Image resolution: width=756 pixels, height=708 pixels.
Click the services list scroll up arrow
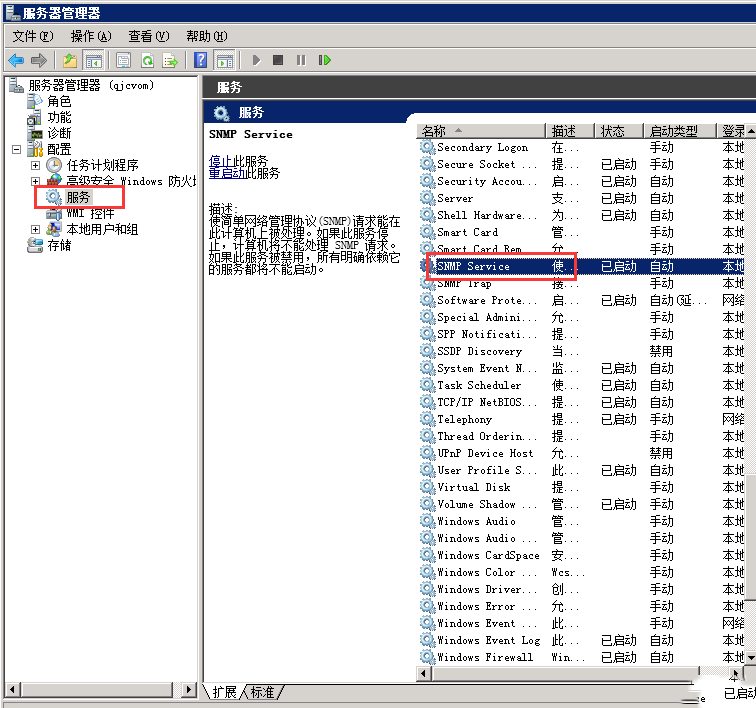tap(751, 131)
